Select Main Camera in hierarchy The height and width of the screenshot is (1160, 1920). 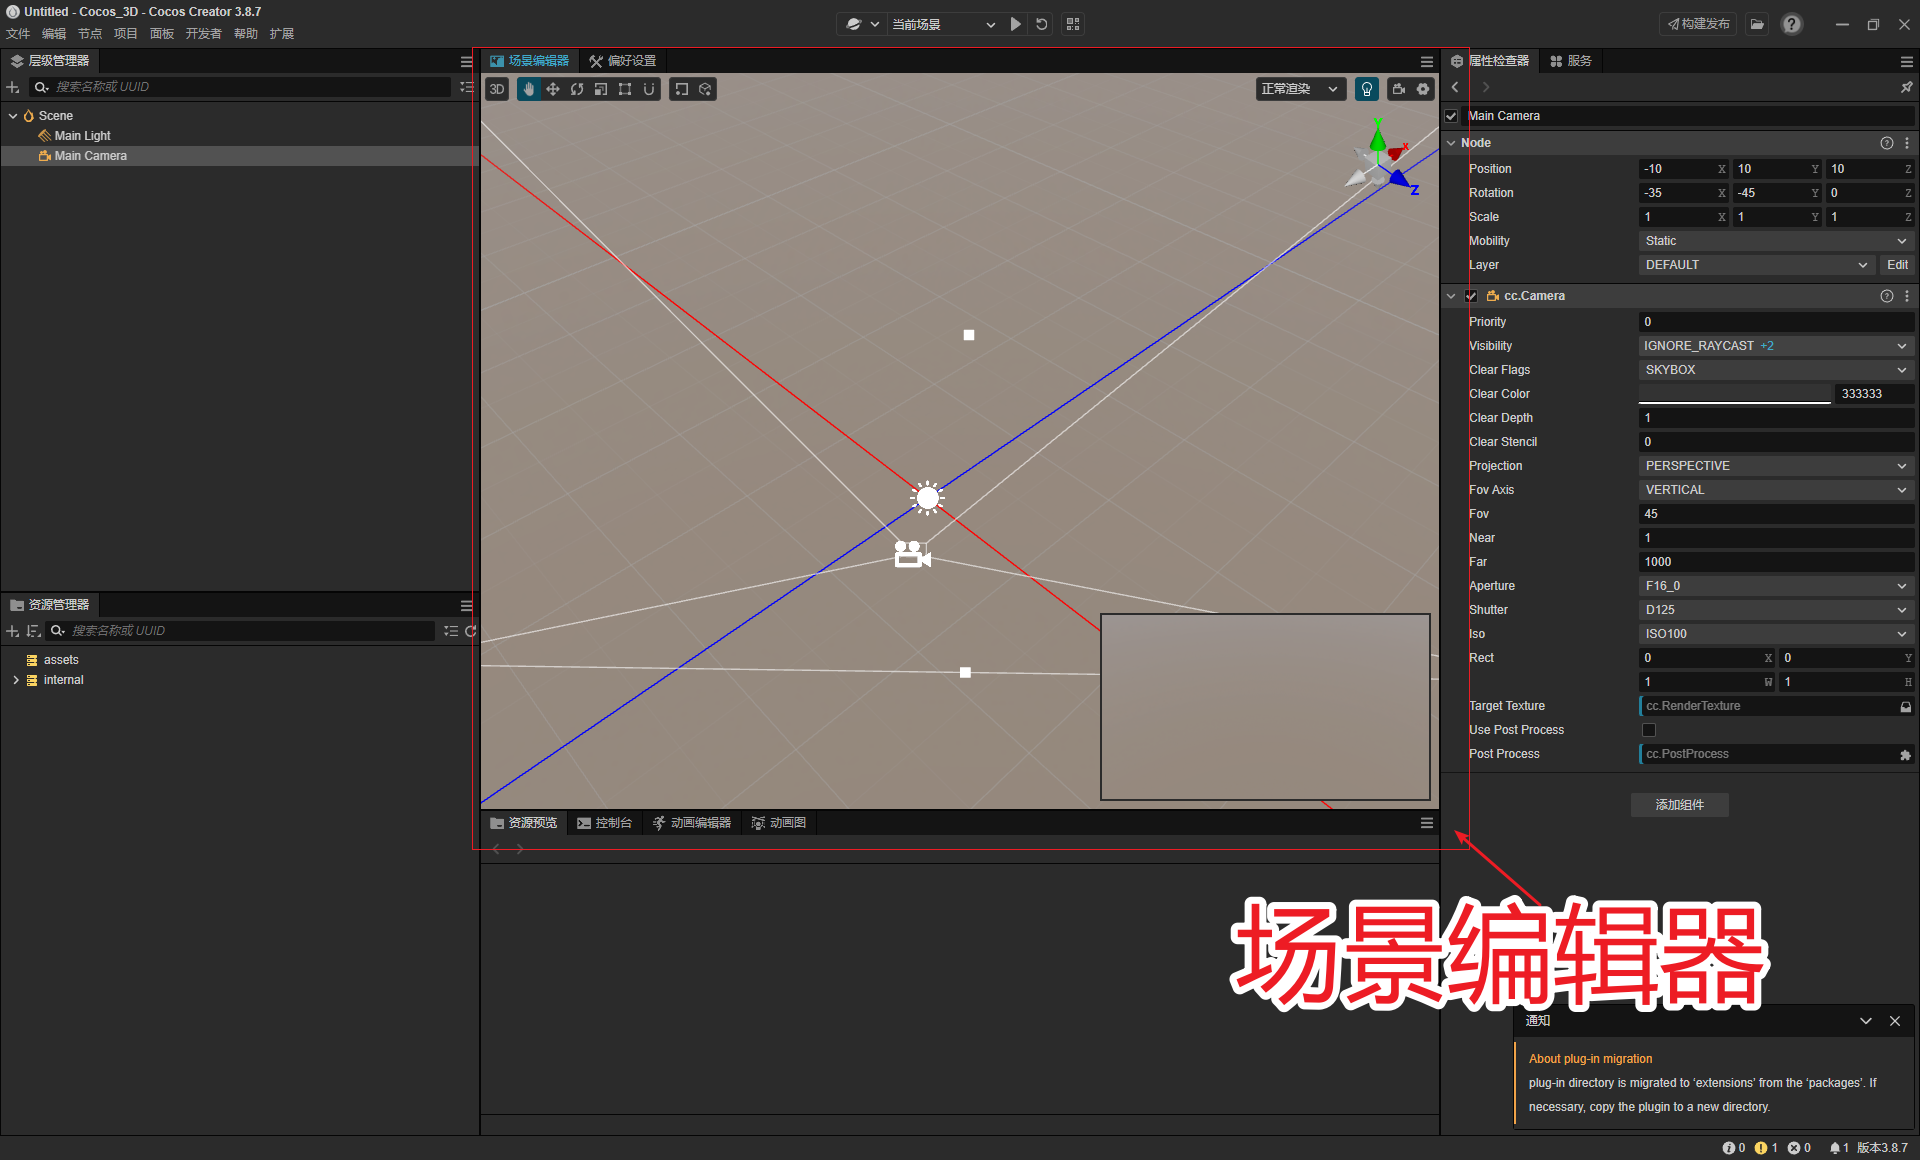click(x=90, y=156)
